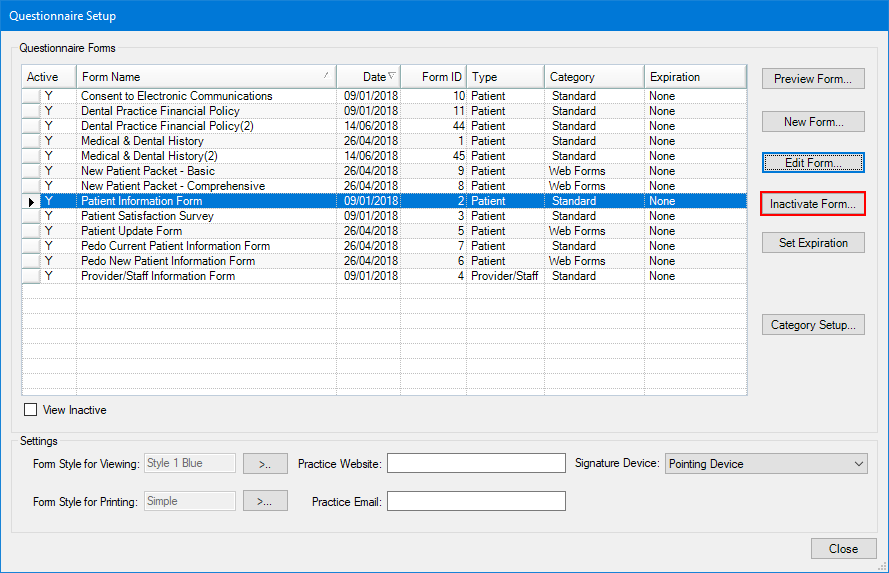Click Form ID 45 cell
Screen dimensions: 889x573
pyautogui.click(x=434, y=156)
